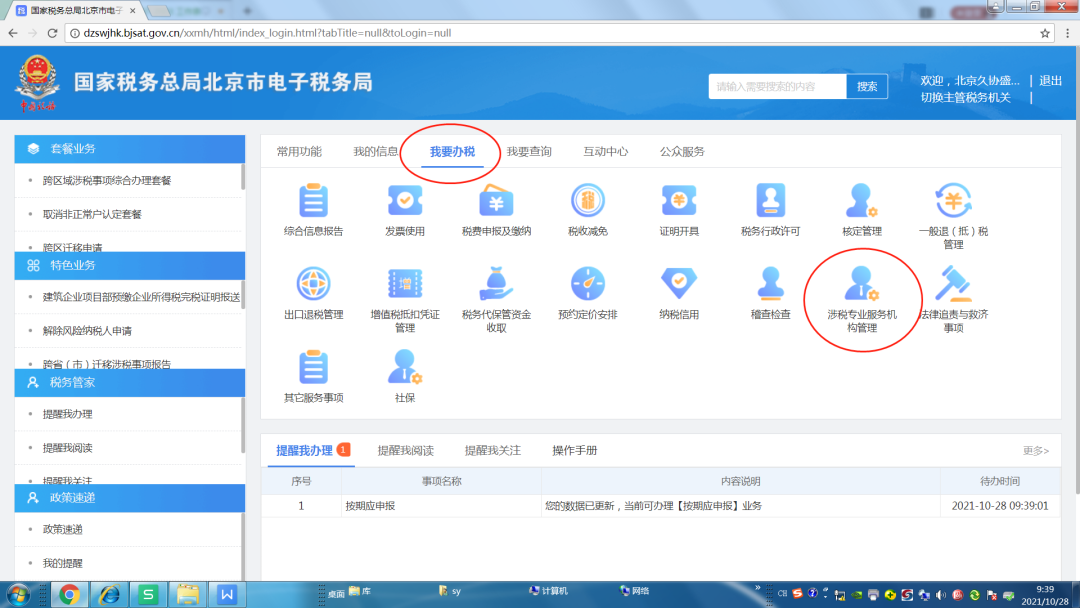Screen dimensions: 1080x608
Task: Open the 综合信息报告 icon
Action: coord(313,201)
